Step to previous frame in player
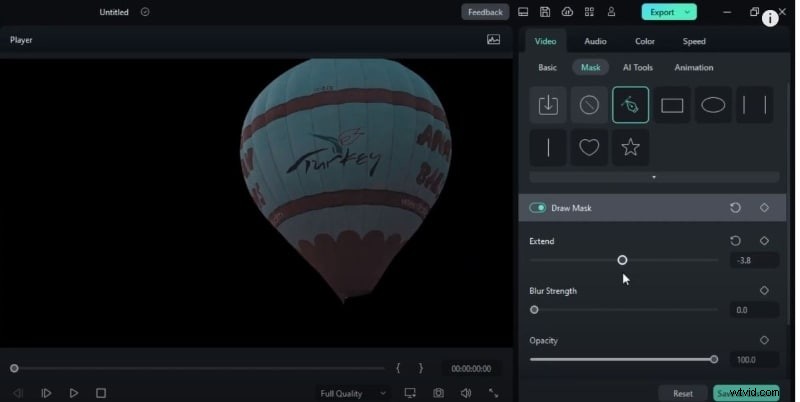This screenshot has width=800, height=402. [x=18, y=393]
